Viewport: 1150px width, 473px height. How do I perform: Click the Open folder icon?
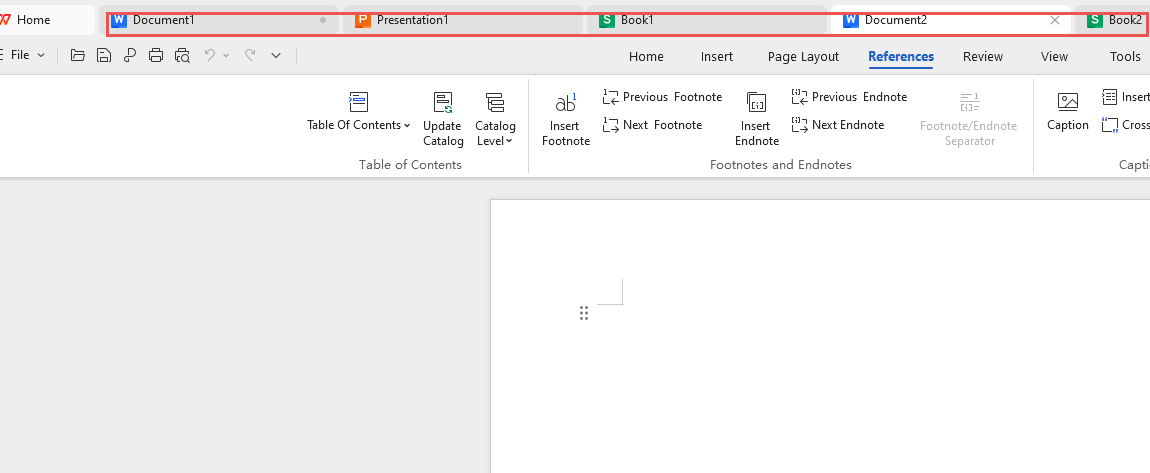(x=78, y=55)
